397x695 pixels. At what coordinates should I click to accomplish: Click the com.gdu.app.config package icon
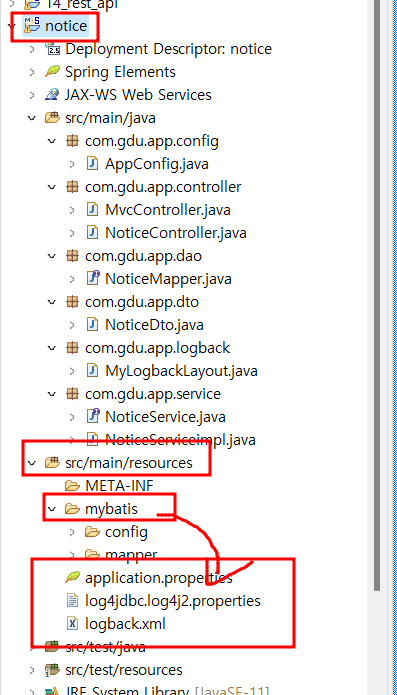[72, 141]
